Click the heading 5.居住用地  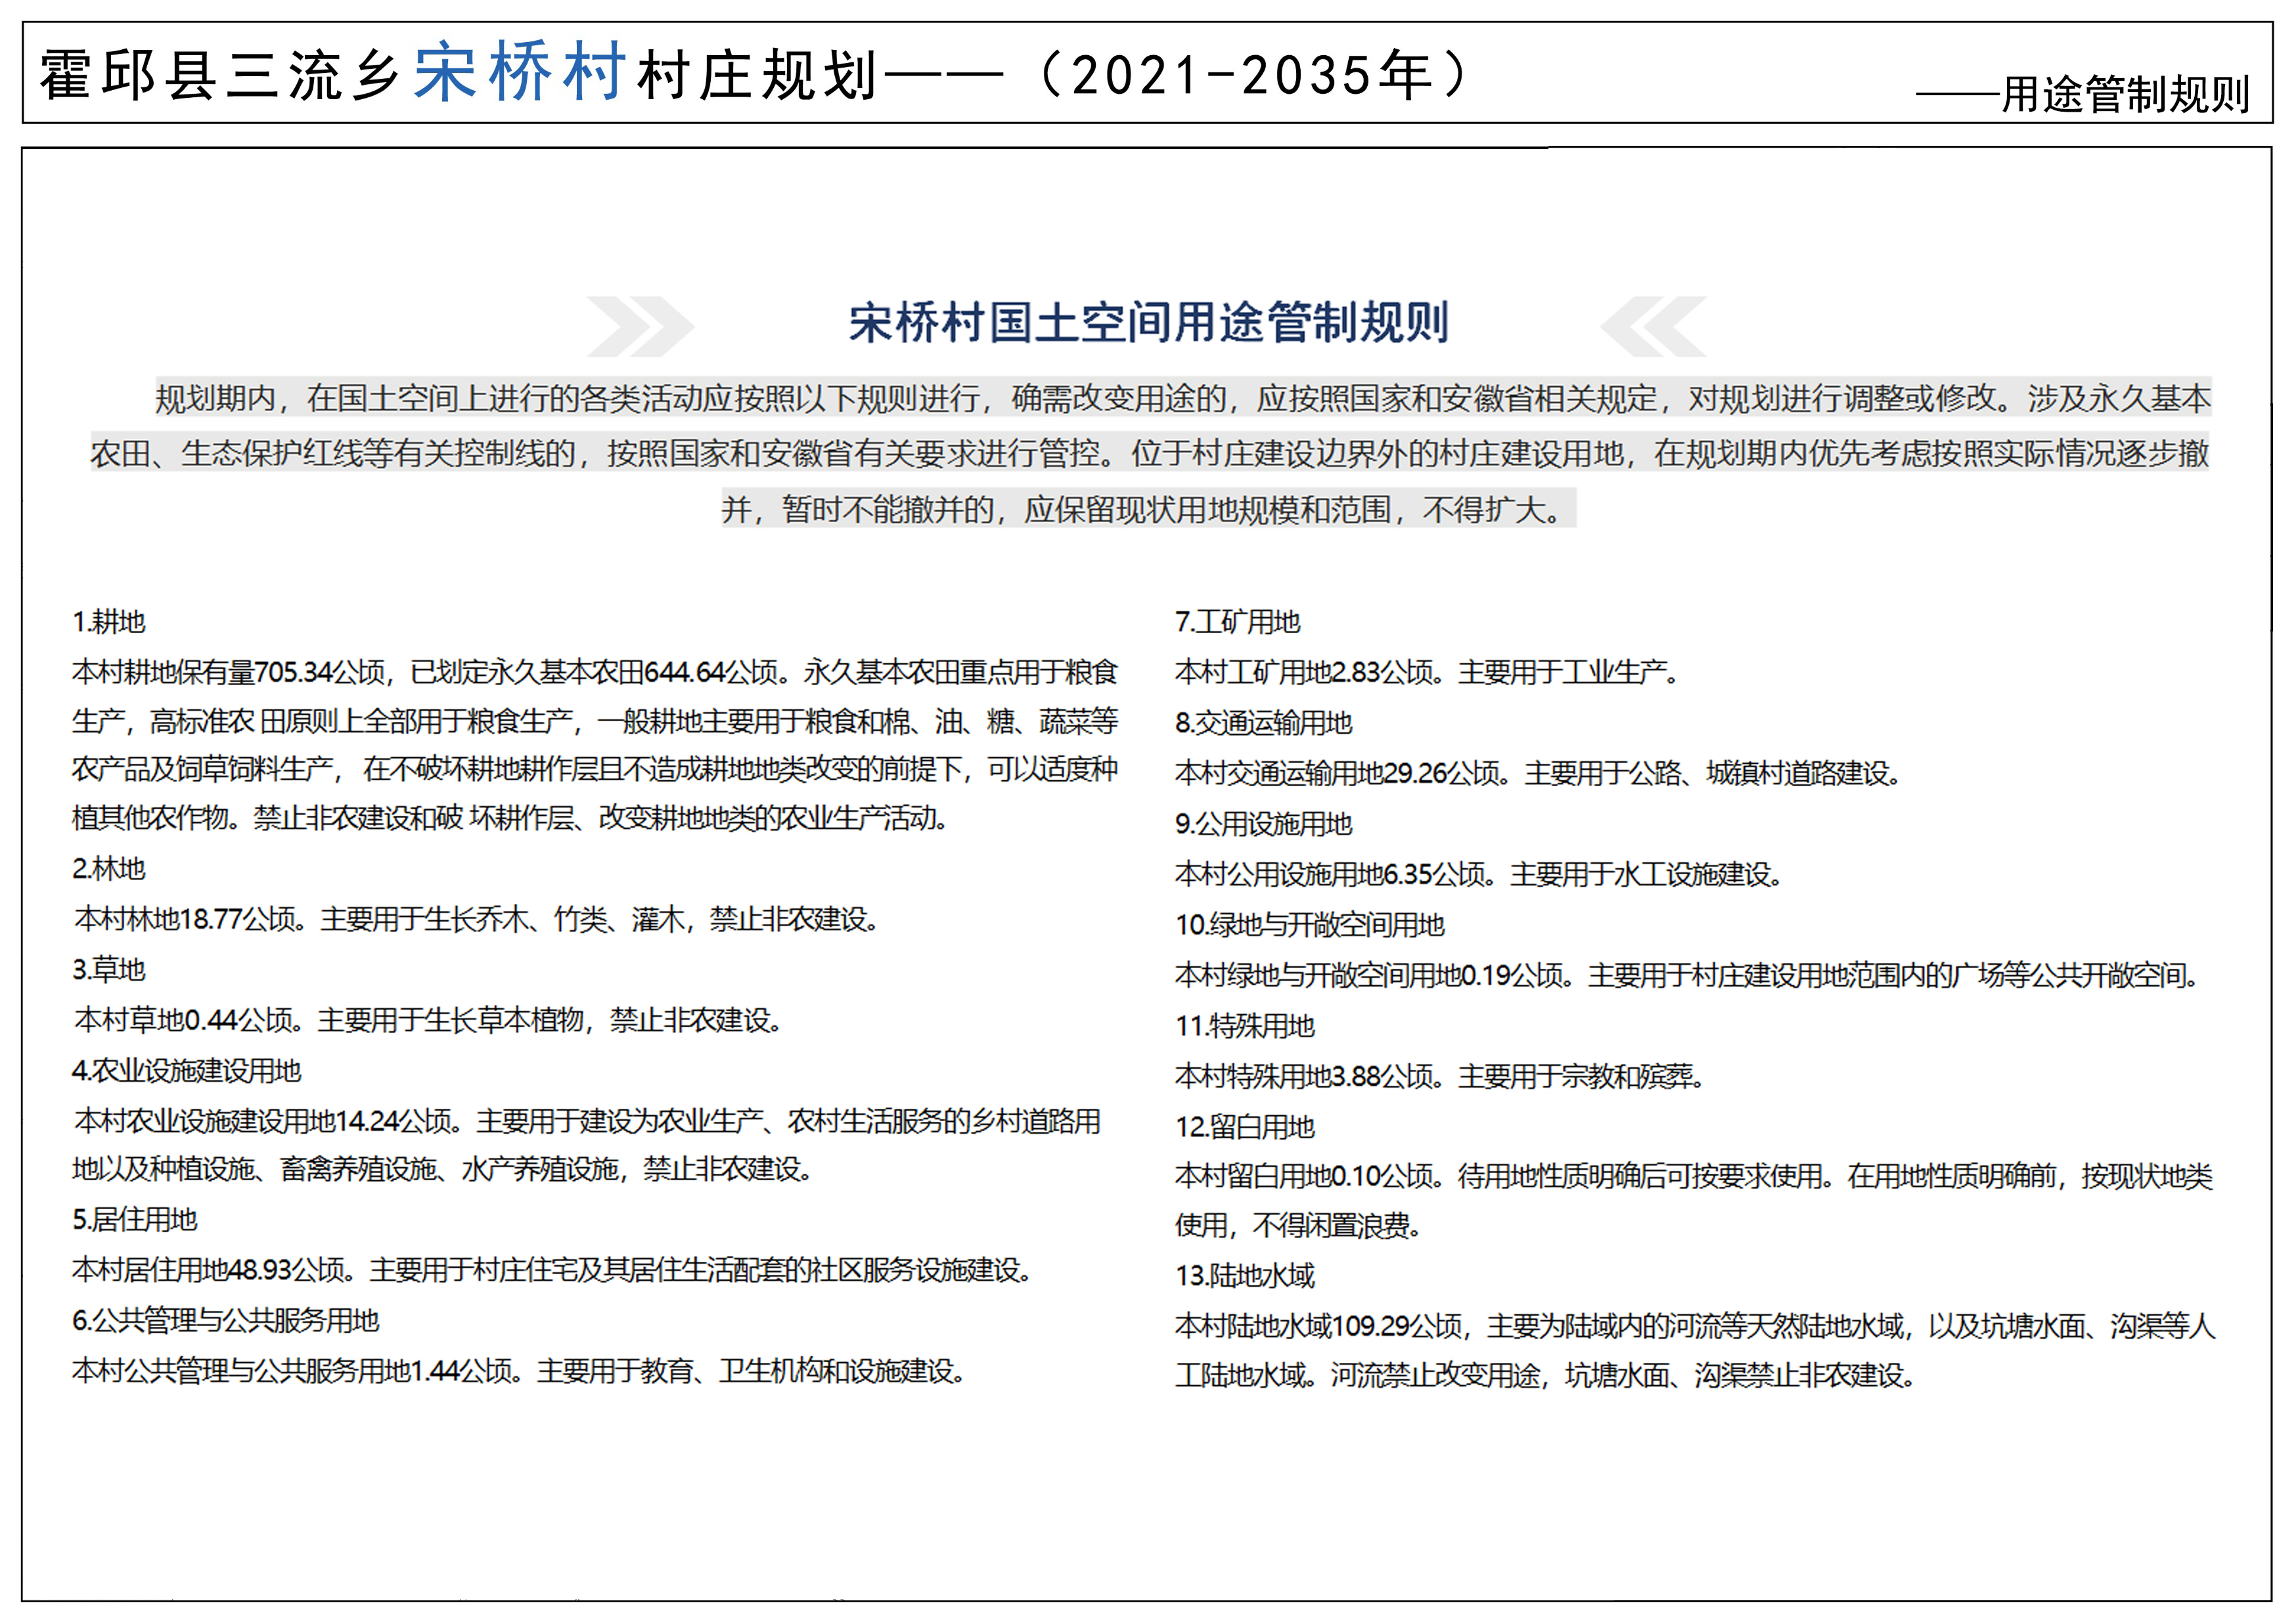pyautogui.click(x=135, y=1219)
